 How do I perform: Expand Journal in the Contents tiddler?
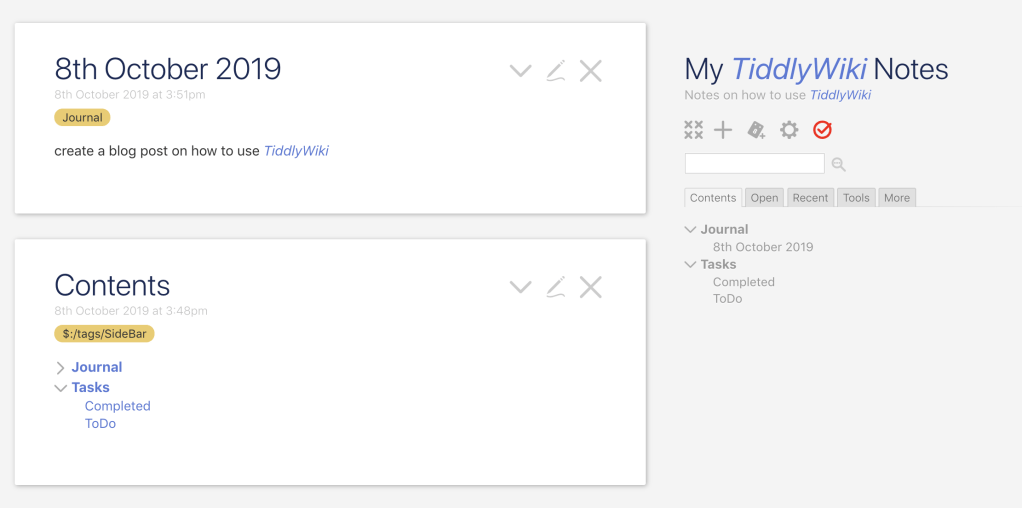coord(61,368)
